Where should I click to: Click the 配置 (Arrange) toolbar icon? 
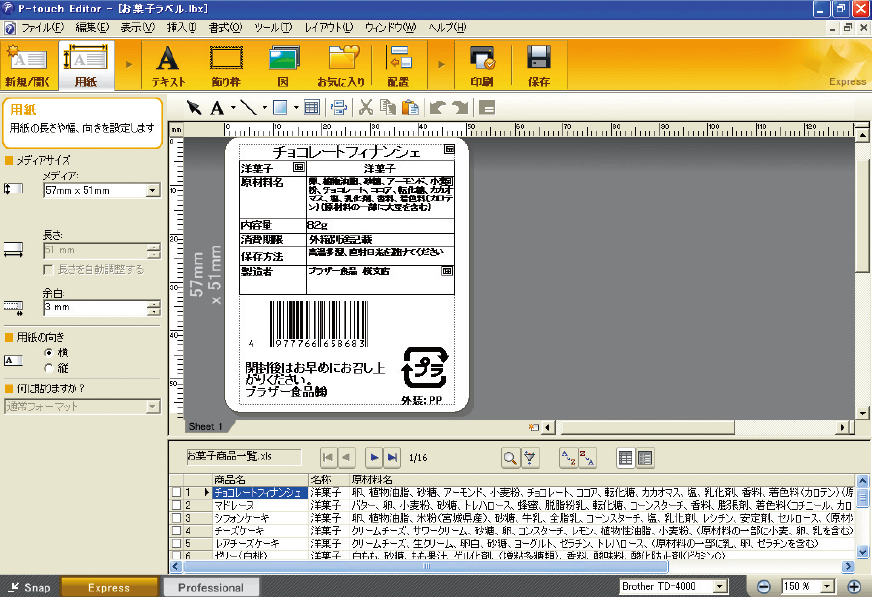tap(398, 66)
